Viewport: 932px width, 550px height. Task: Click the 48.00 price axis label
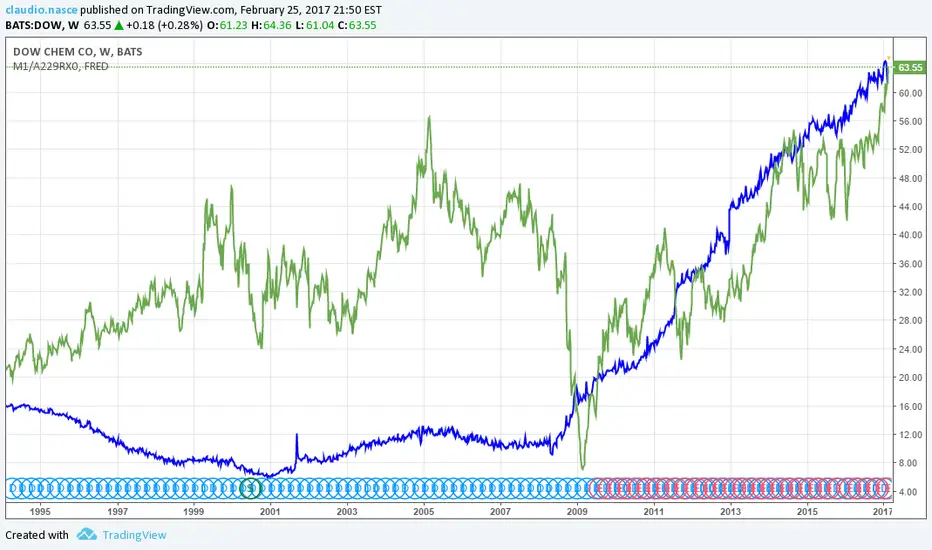click(x=911, y=178)
